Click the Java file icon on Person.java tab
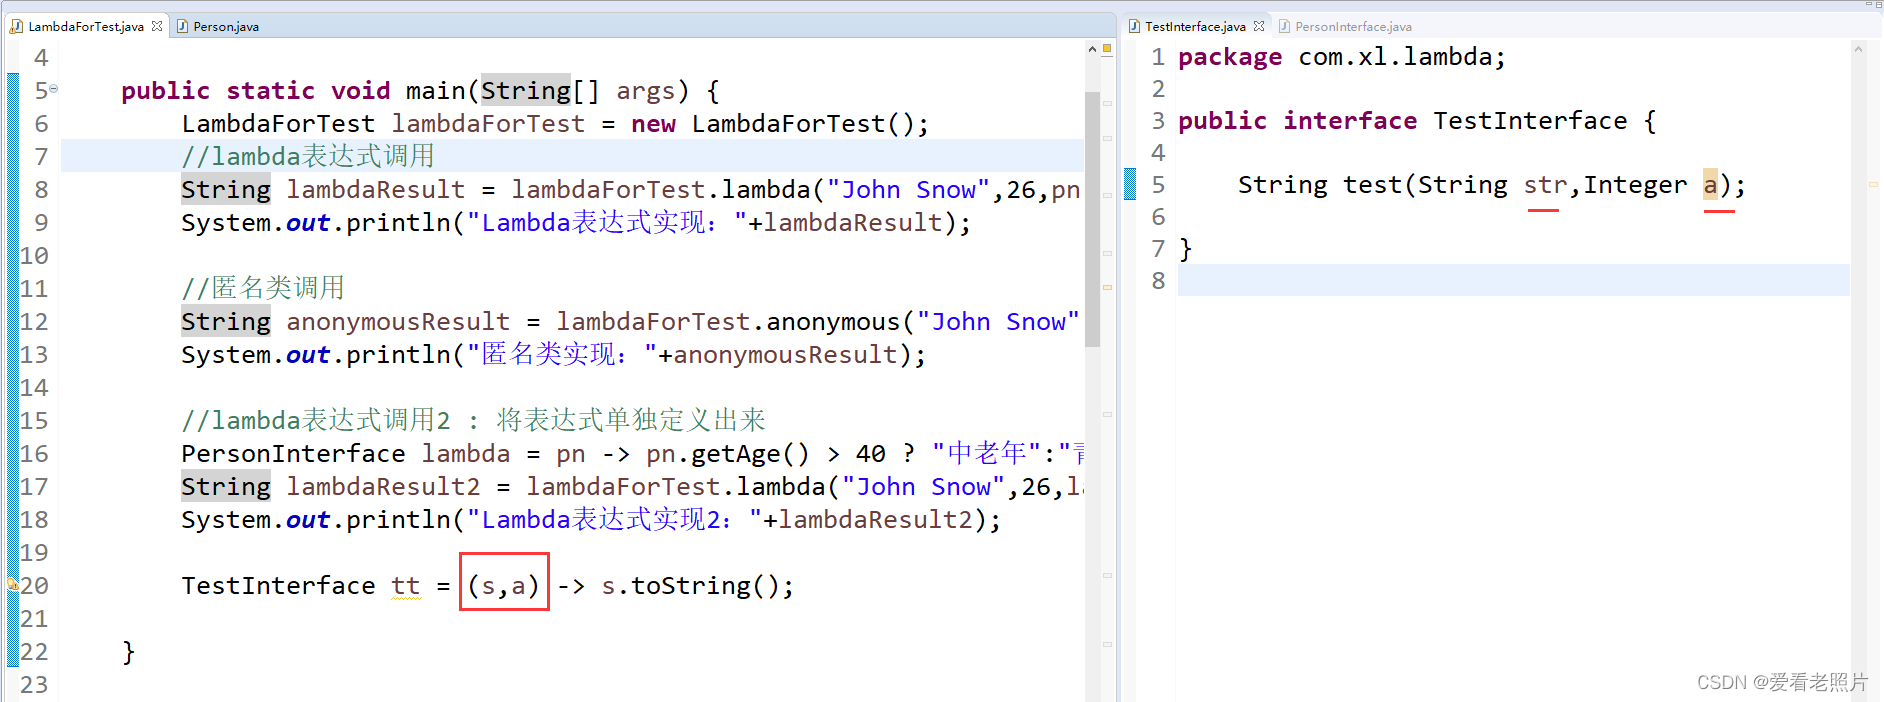Screen dimensions: 1884x702 pos(182,27)
